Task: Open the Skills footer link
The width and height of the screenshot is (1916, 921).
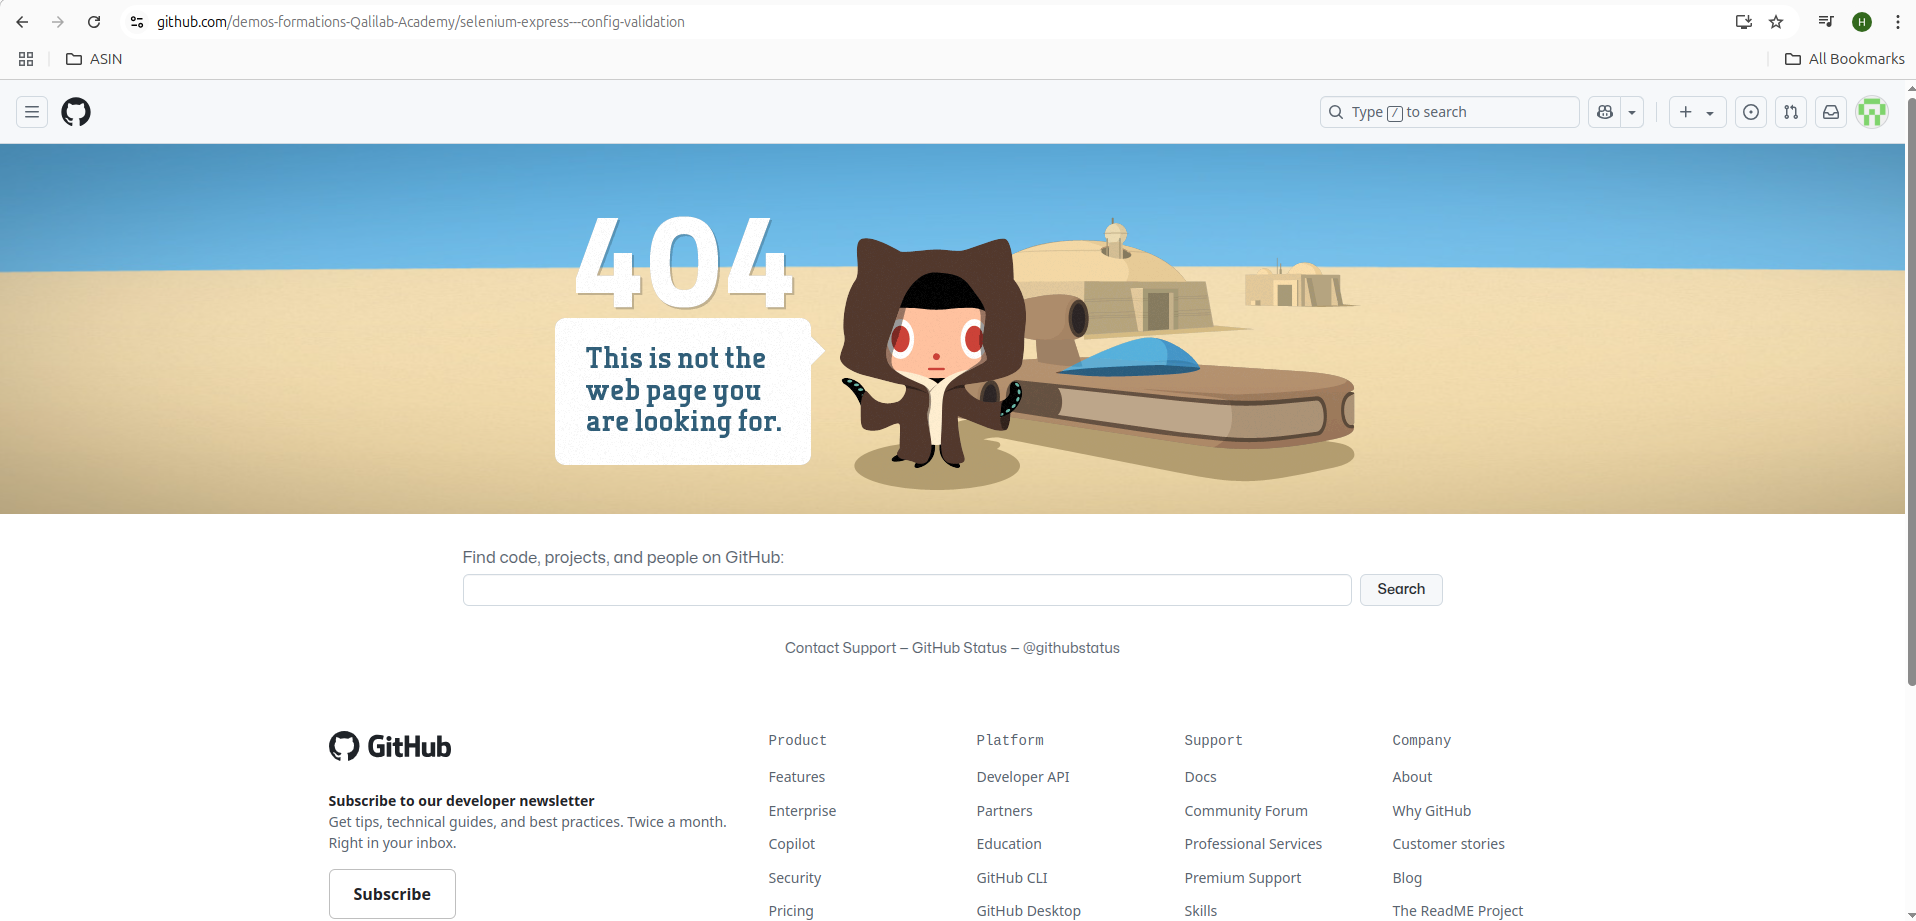Action: (1201, 911)
